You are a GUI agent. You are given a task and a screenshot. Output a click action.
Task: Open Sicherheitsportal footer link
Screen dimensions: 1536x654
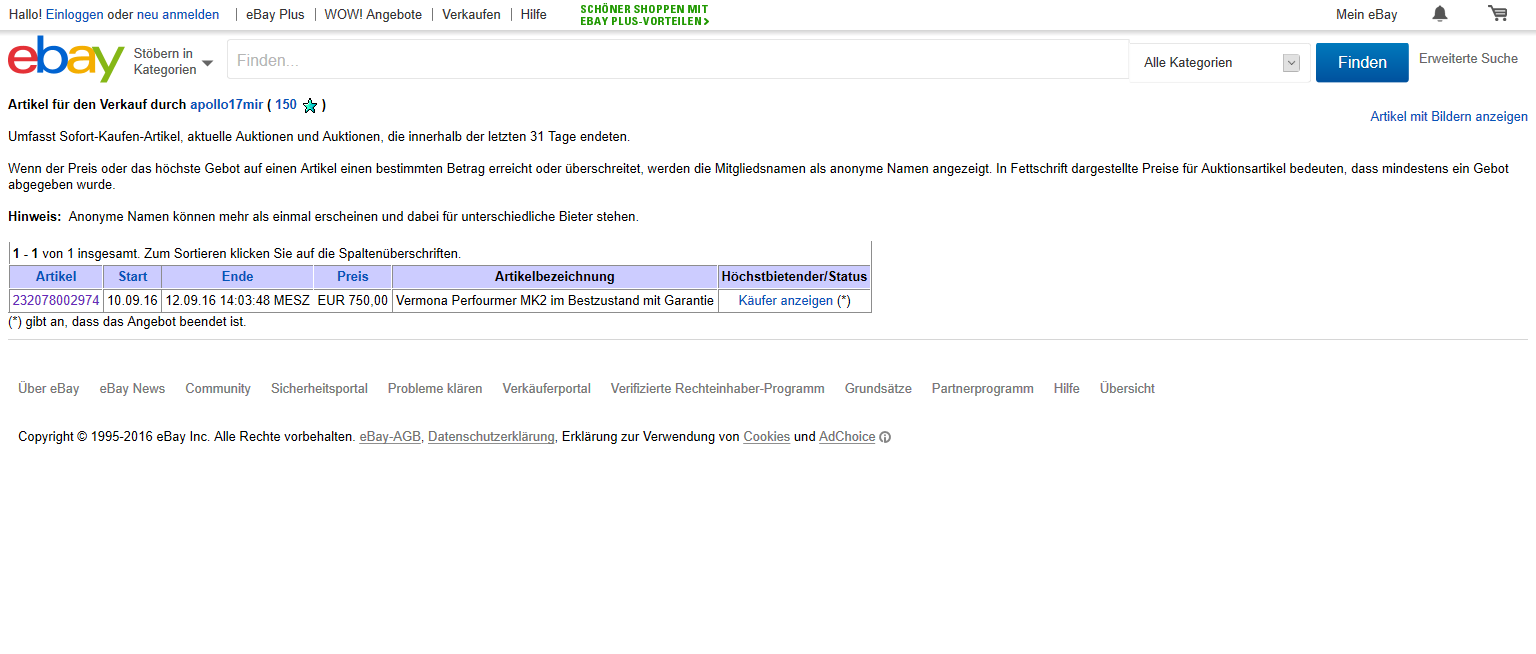click(319, 389)
